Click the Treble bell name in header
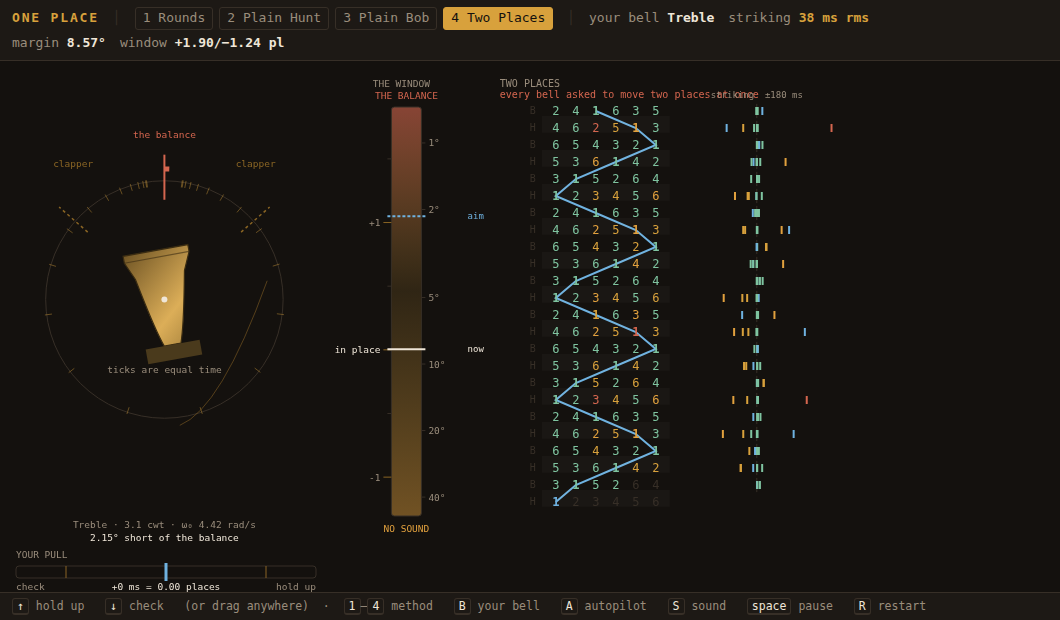The width and height of the screenshot is (1060, 620). [690, 18]
